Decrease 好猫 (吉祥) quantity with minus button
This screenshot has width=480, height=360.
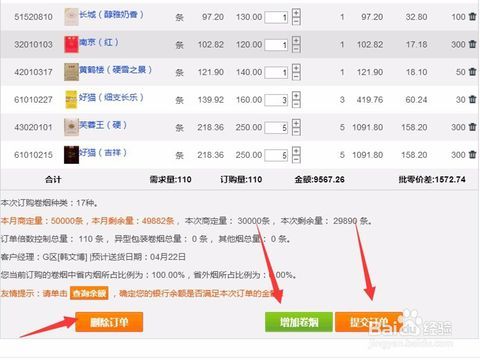click(296, 159)
